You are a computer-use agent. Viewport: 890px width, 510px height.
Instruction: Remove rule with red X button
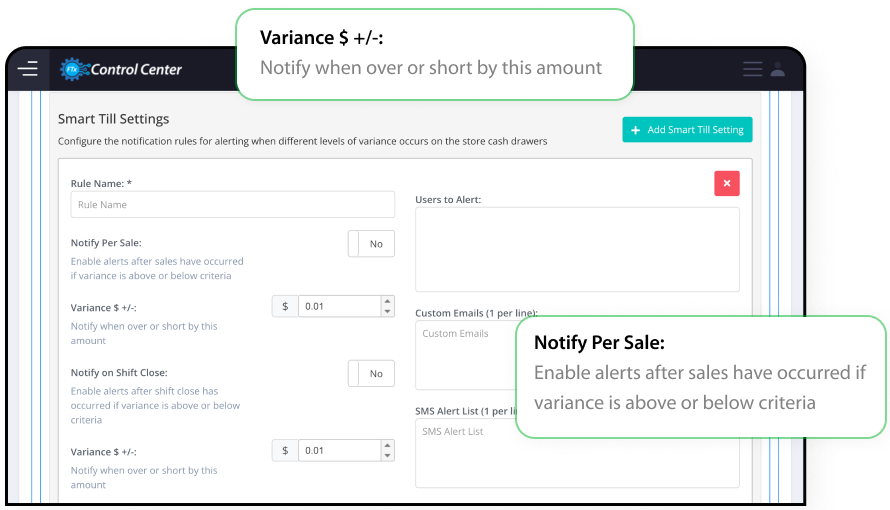coord(727,183)
